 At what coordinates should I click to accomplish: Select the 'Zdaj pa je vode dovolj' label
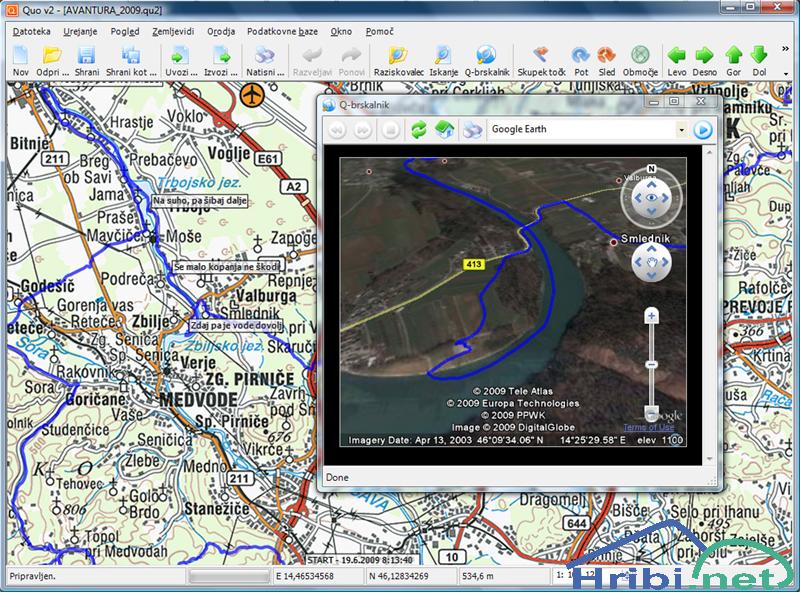click(237, 325)
